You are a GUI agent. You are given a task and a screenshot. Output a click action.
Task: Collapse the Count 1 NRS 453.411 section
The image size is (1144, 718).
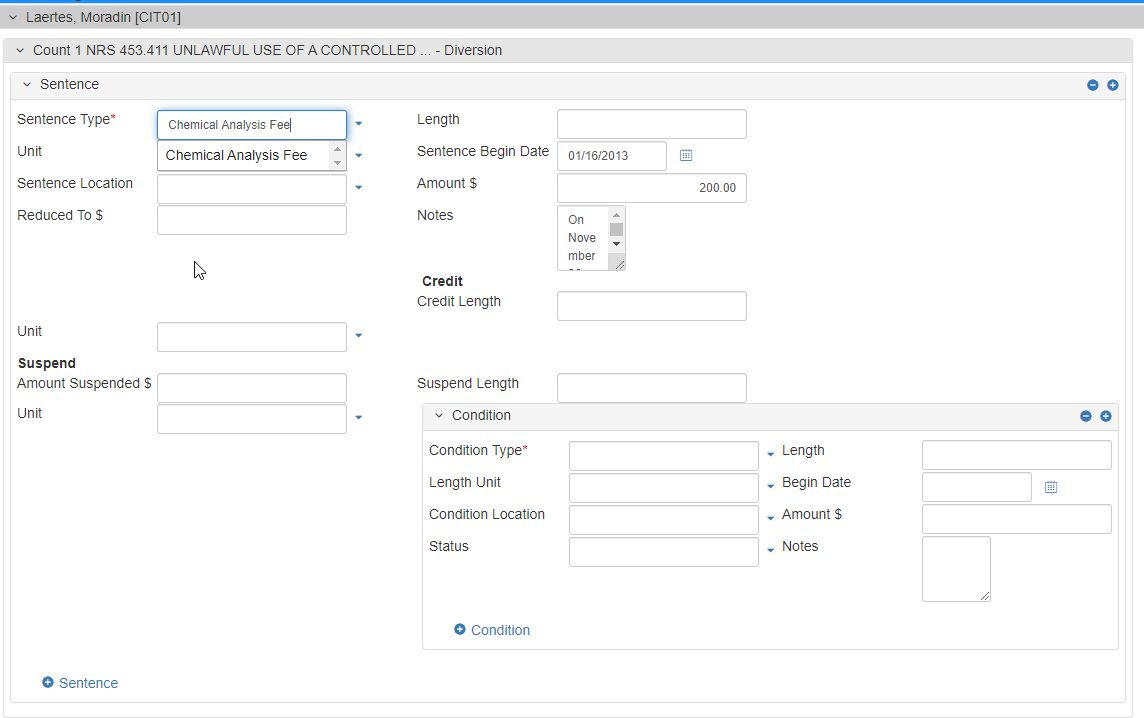point(19,50)
